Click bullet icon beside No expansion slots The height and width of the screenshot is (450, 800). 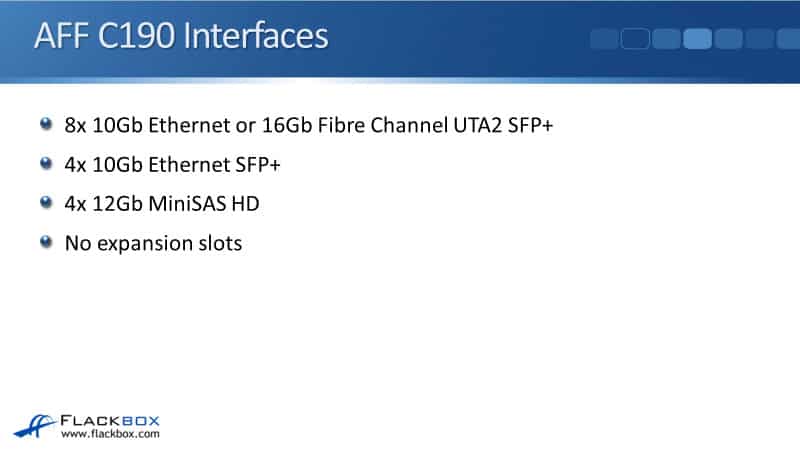(46, 242)
